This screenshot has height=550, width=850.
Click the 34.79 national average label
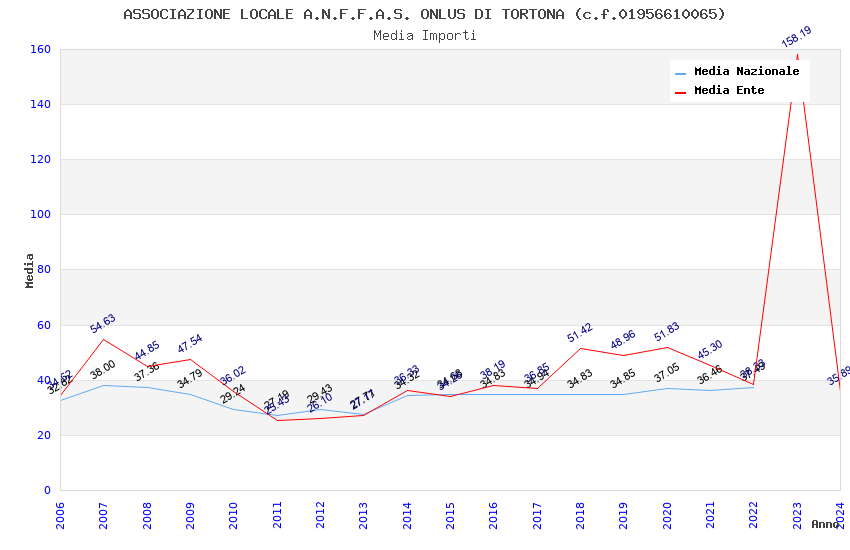pyautogui.click(x=190, y=378)
